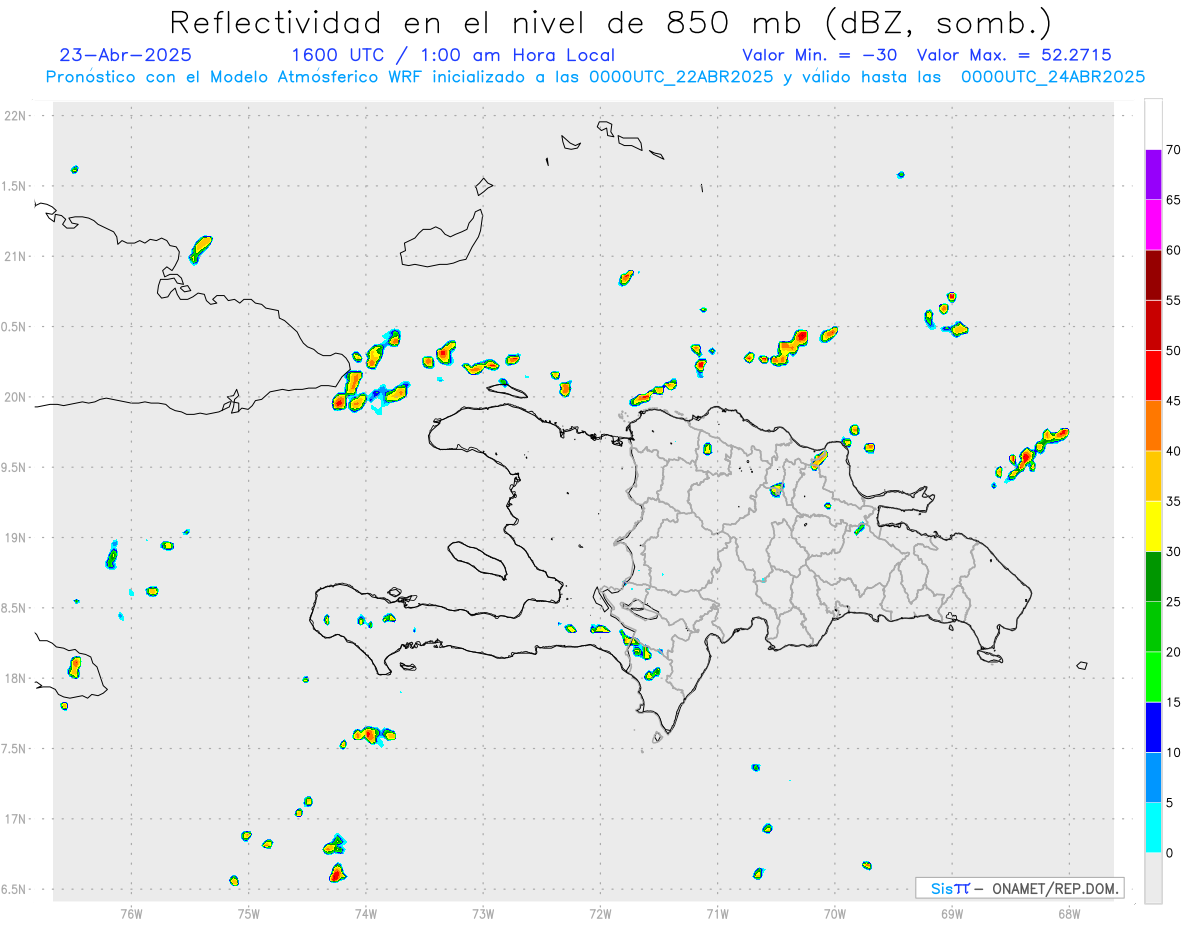Click the orange 40-45 dBZ colorbar segment

pos(1153,426)
